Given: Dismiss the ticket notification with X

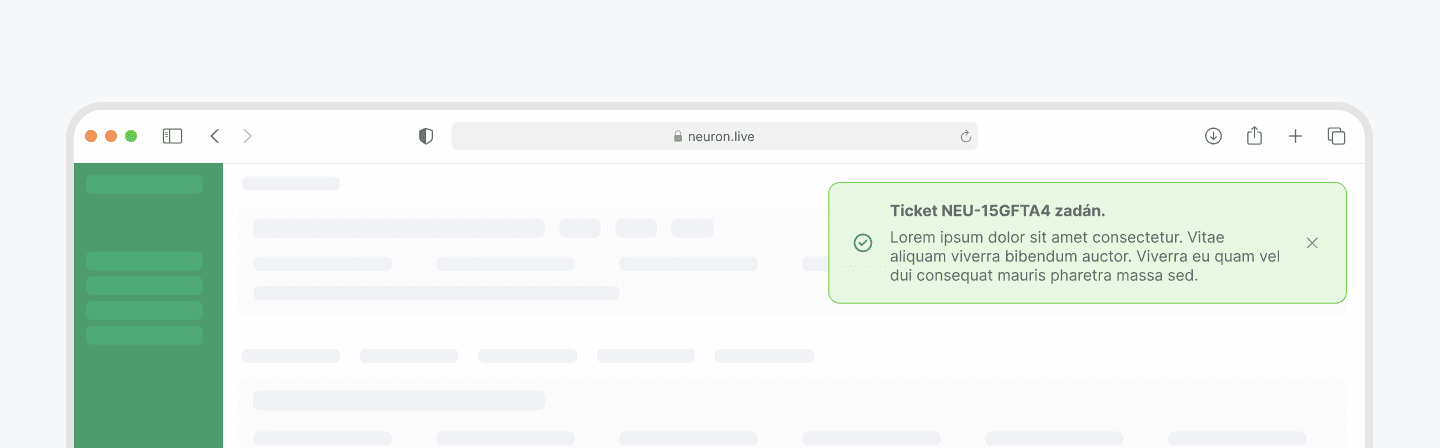Looking at the screenshot, I should point(1312,243).
